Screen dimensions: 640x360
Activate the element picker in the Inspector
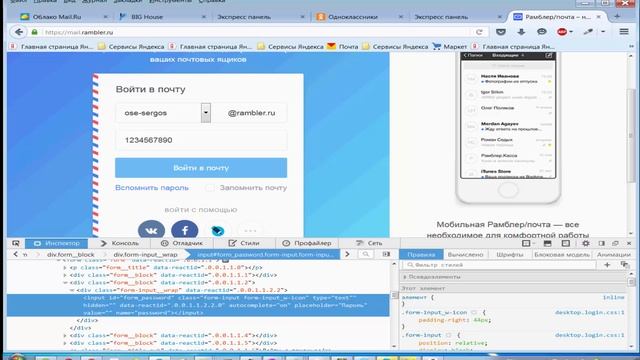pos(16,243)
